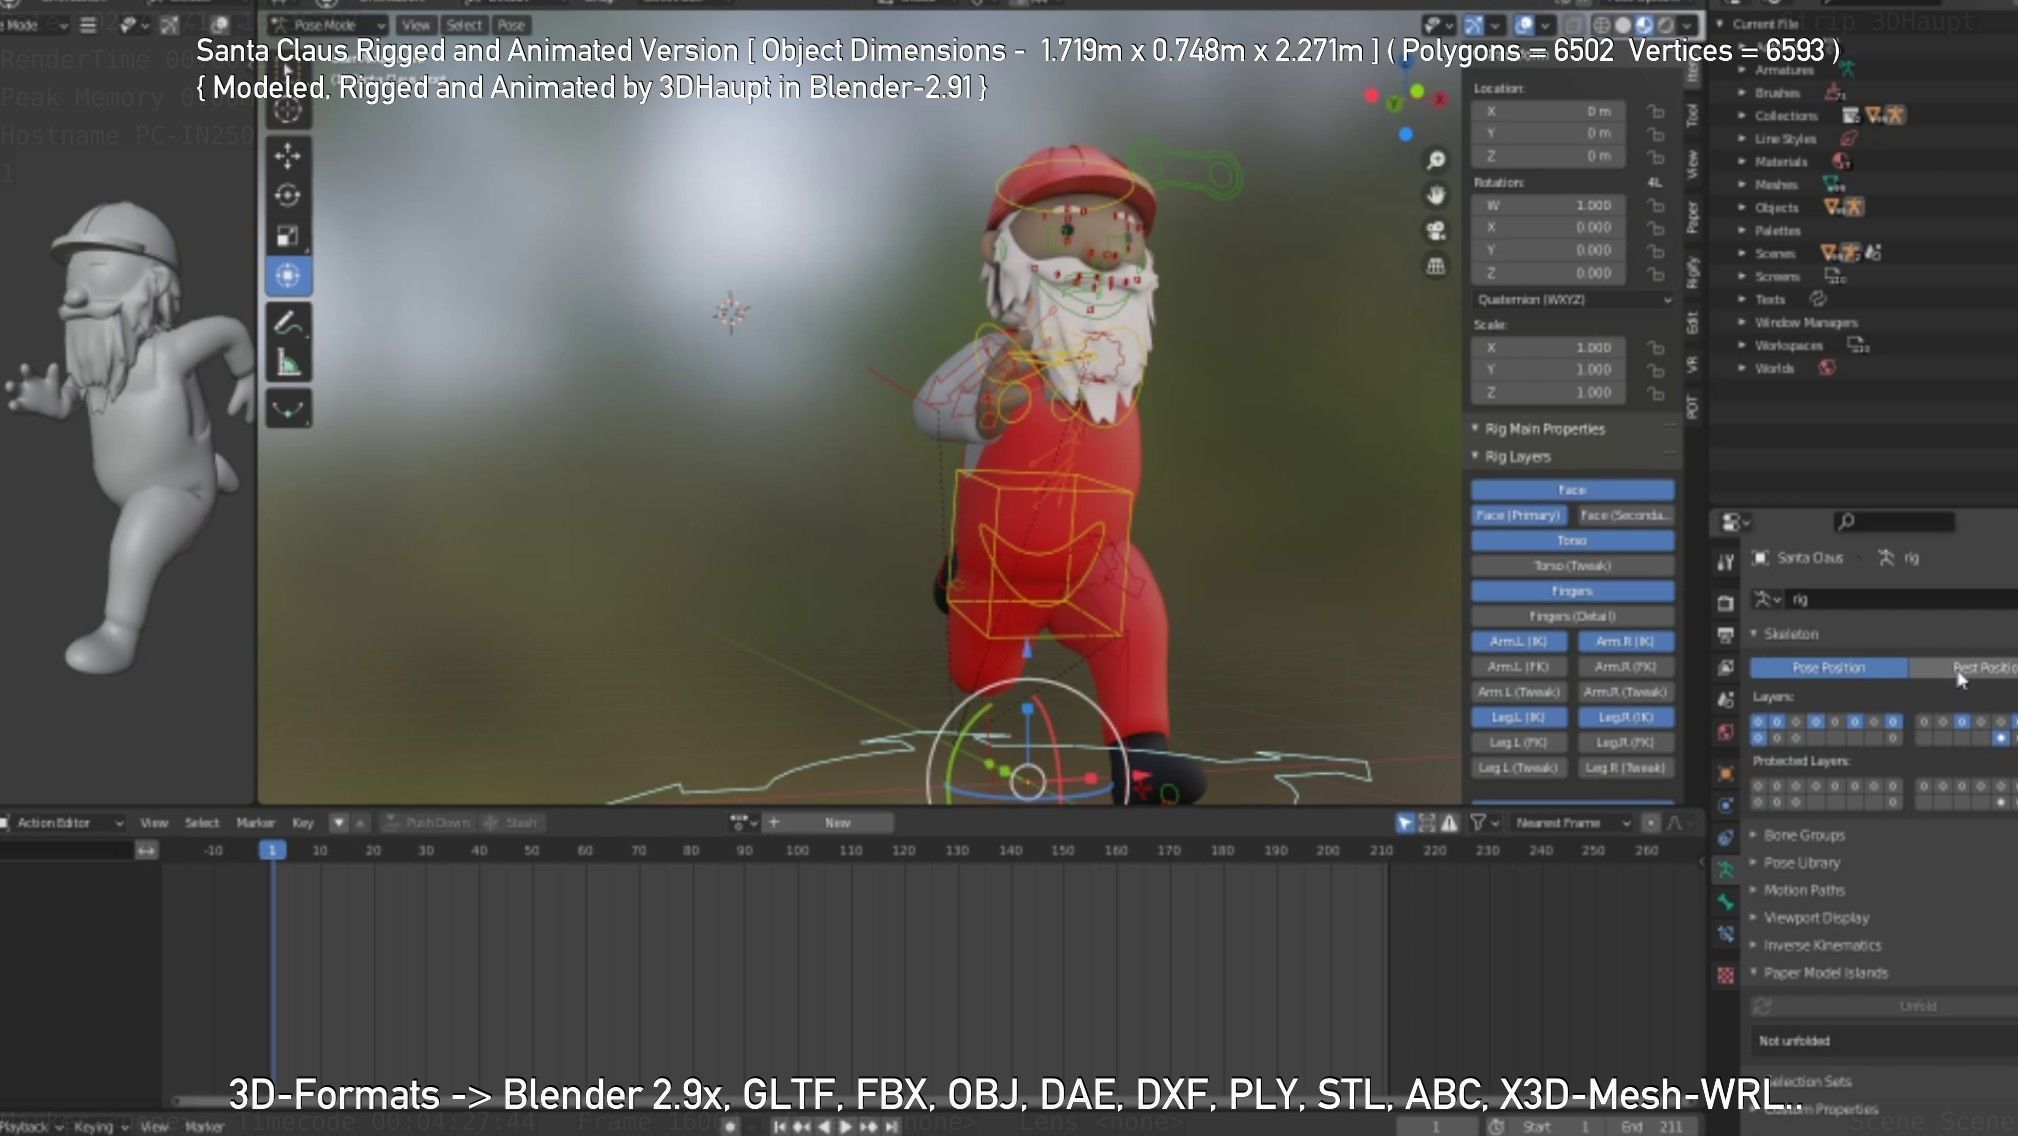2018x1136 pixels.
Task: Jump to timeline end frame
Action: coord(891,1127)
